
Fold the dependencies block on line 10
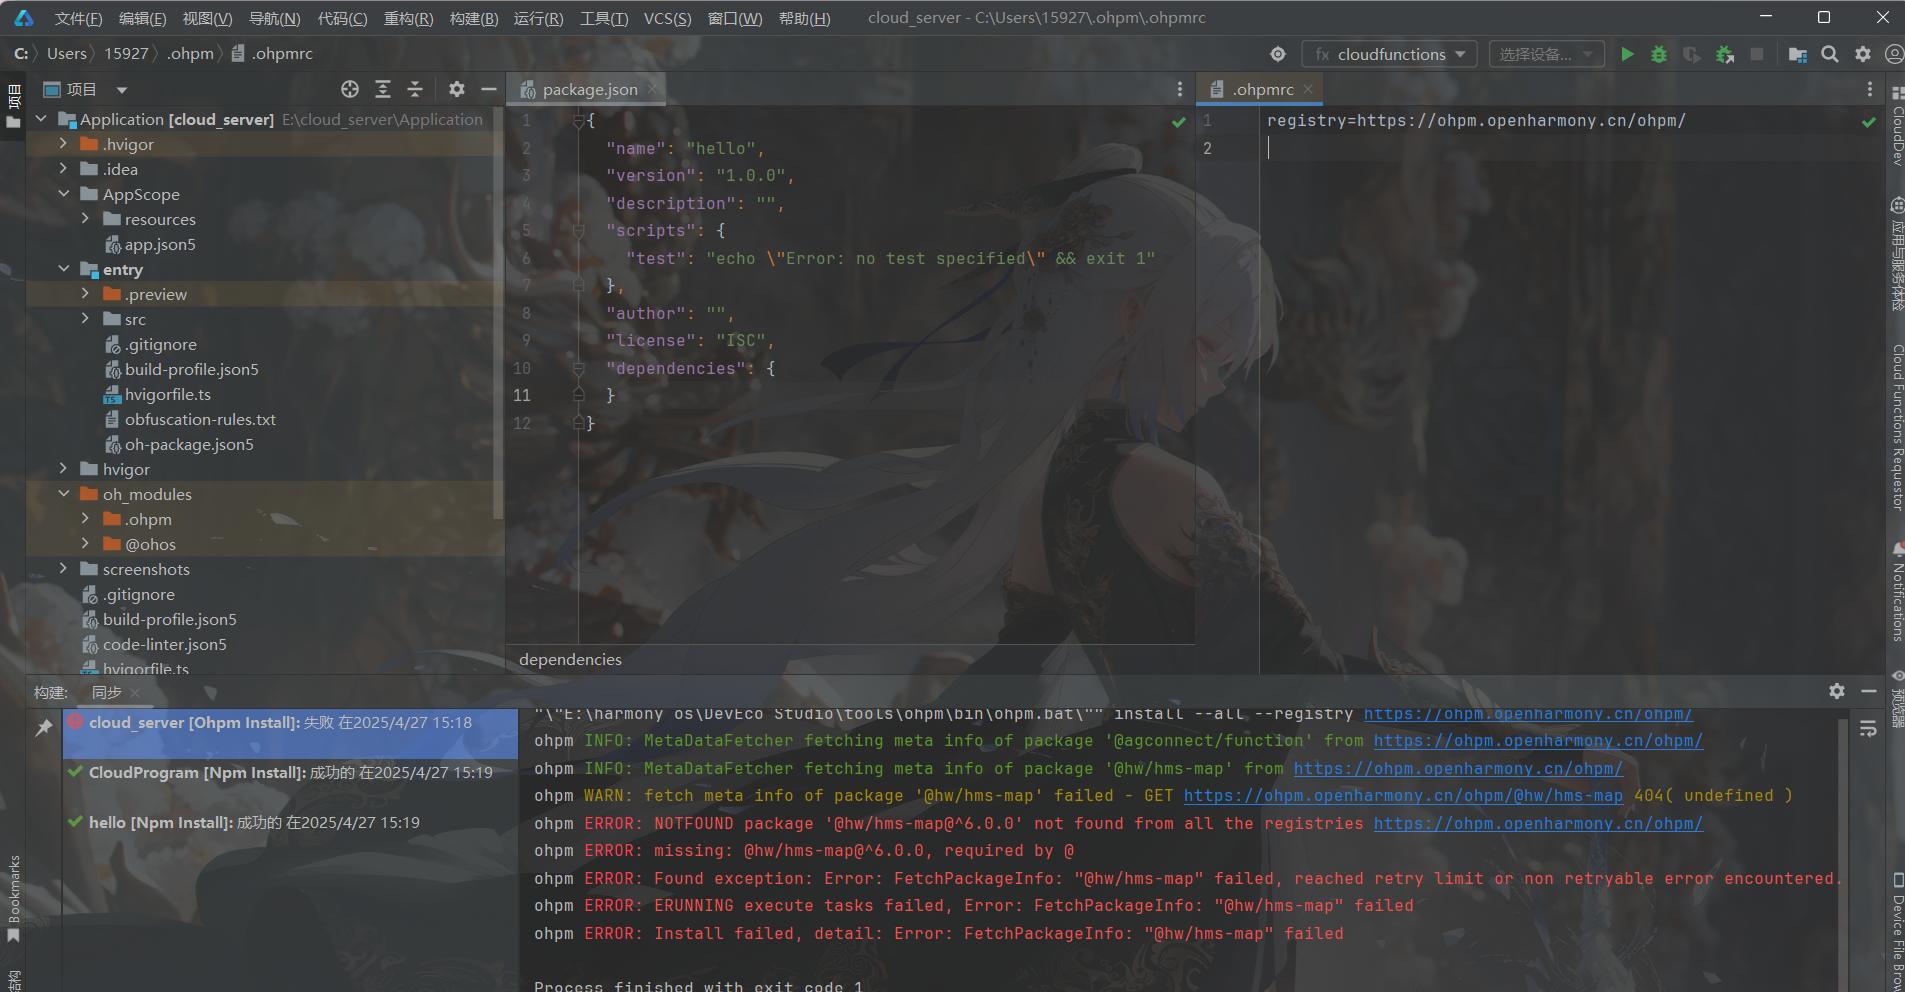(578, 369)
